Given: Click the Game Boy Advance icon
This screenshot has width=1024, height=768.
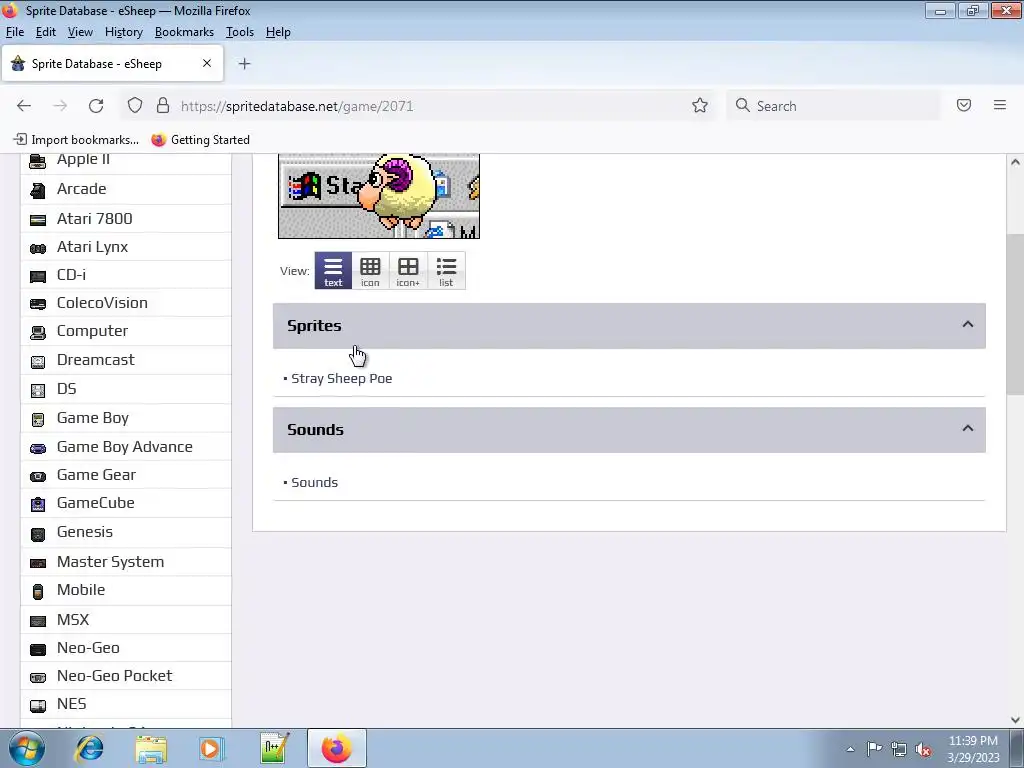Looking at the screenshot, I should click(x=38, y=448).
